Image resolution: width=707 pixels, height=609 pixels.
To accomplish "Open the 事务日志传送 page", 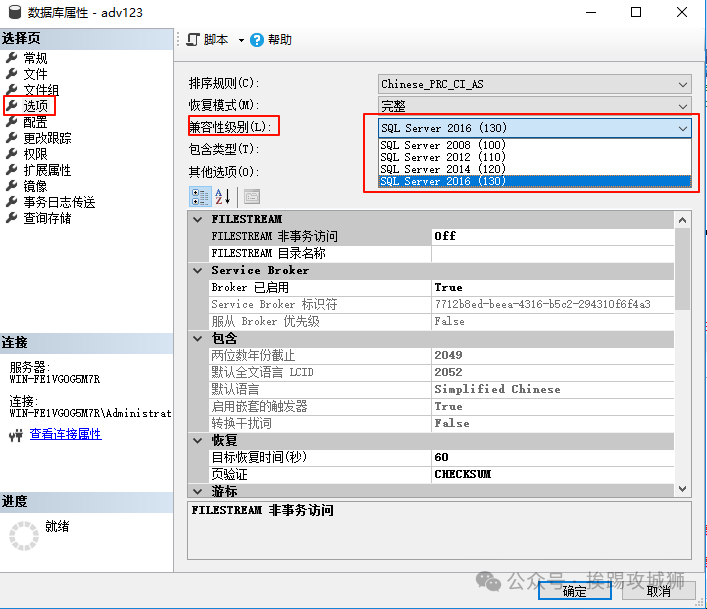I will (59, 202).
